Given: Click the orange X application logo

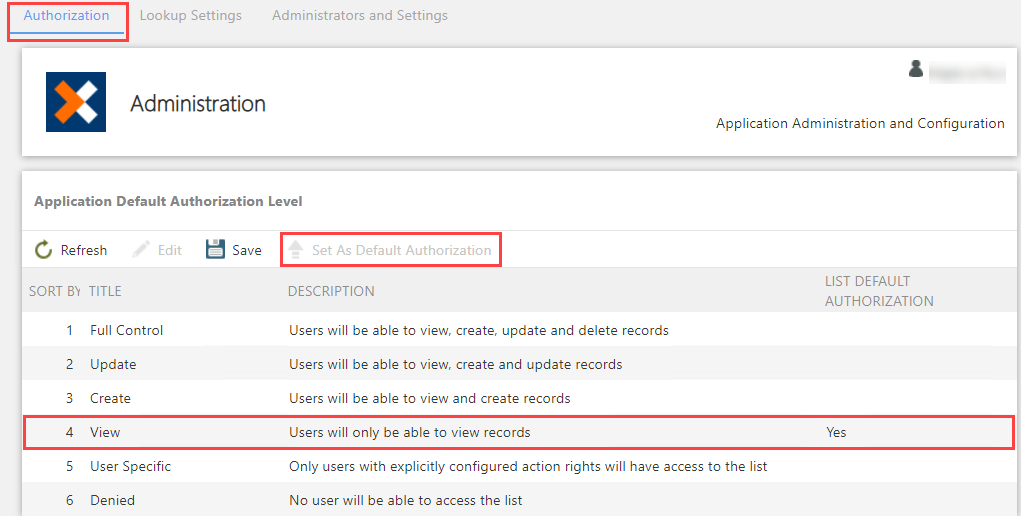Looking at the screenshot, I should (76, 102).
